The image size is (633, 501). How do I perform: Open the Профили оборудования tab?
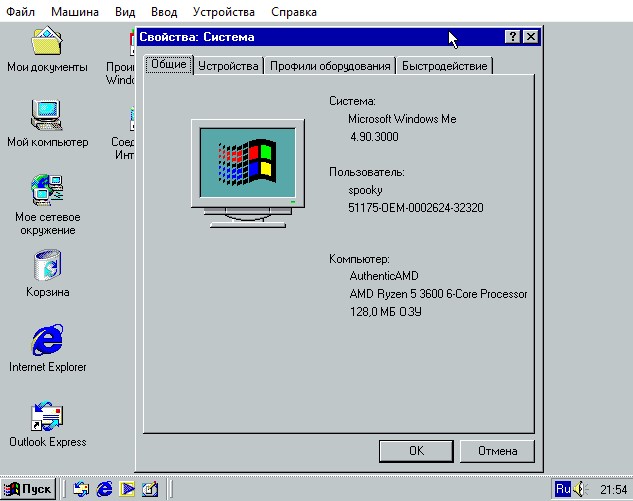(330, 66)
